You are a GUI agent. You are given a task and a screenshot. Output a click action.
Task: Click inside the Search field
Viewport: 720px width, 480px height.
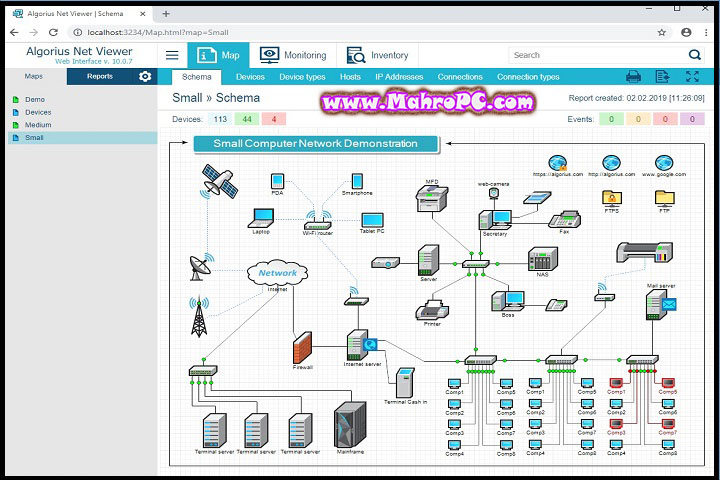tap(597, 55)
